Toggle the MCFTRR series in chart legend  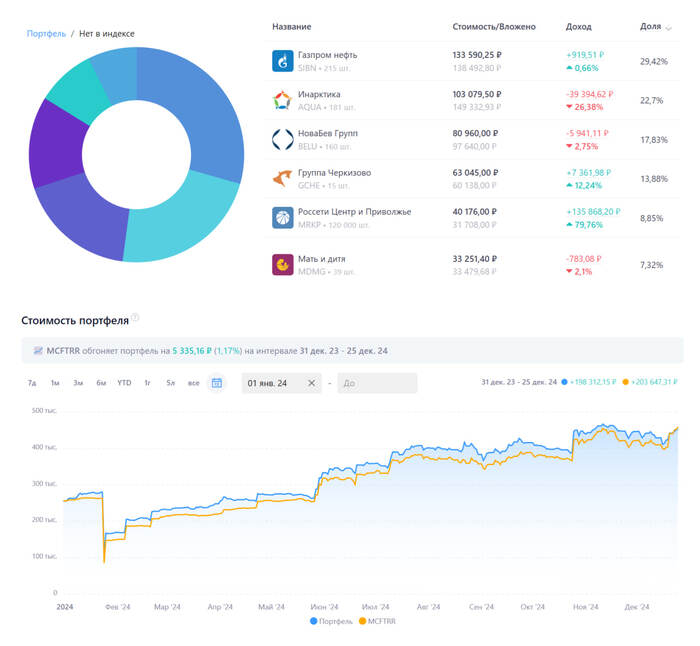376,621
